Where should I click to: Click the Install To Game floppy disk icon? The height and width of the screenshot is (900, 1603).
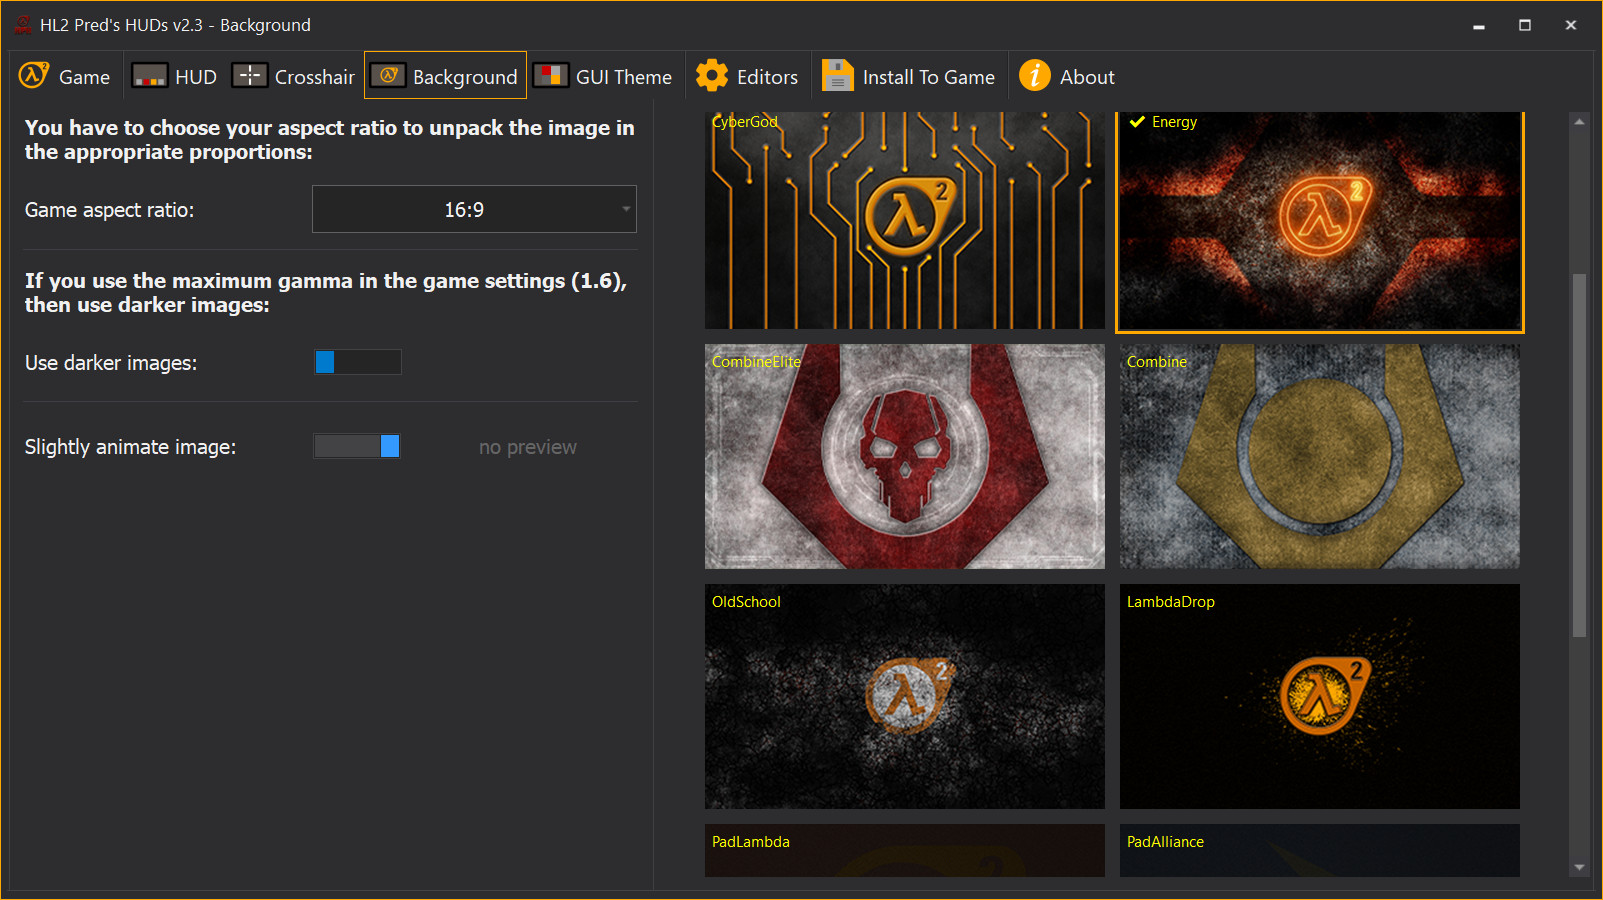click(x=836, y=75)
